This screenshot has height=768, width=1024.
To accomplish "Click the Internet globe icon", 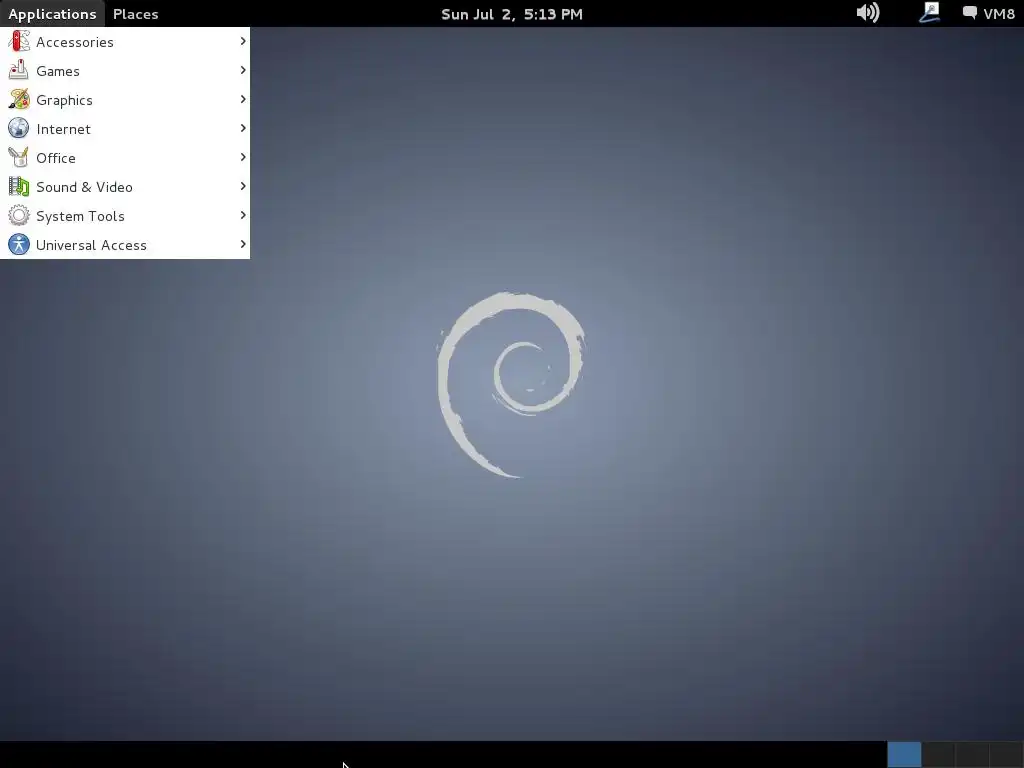I will coord(19,129).
